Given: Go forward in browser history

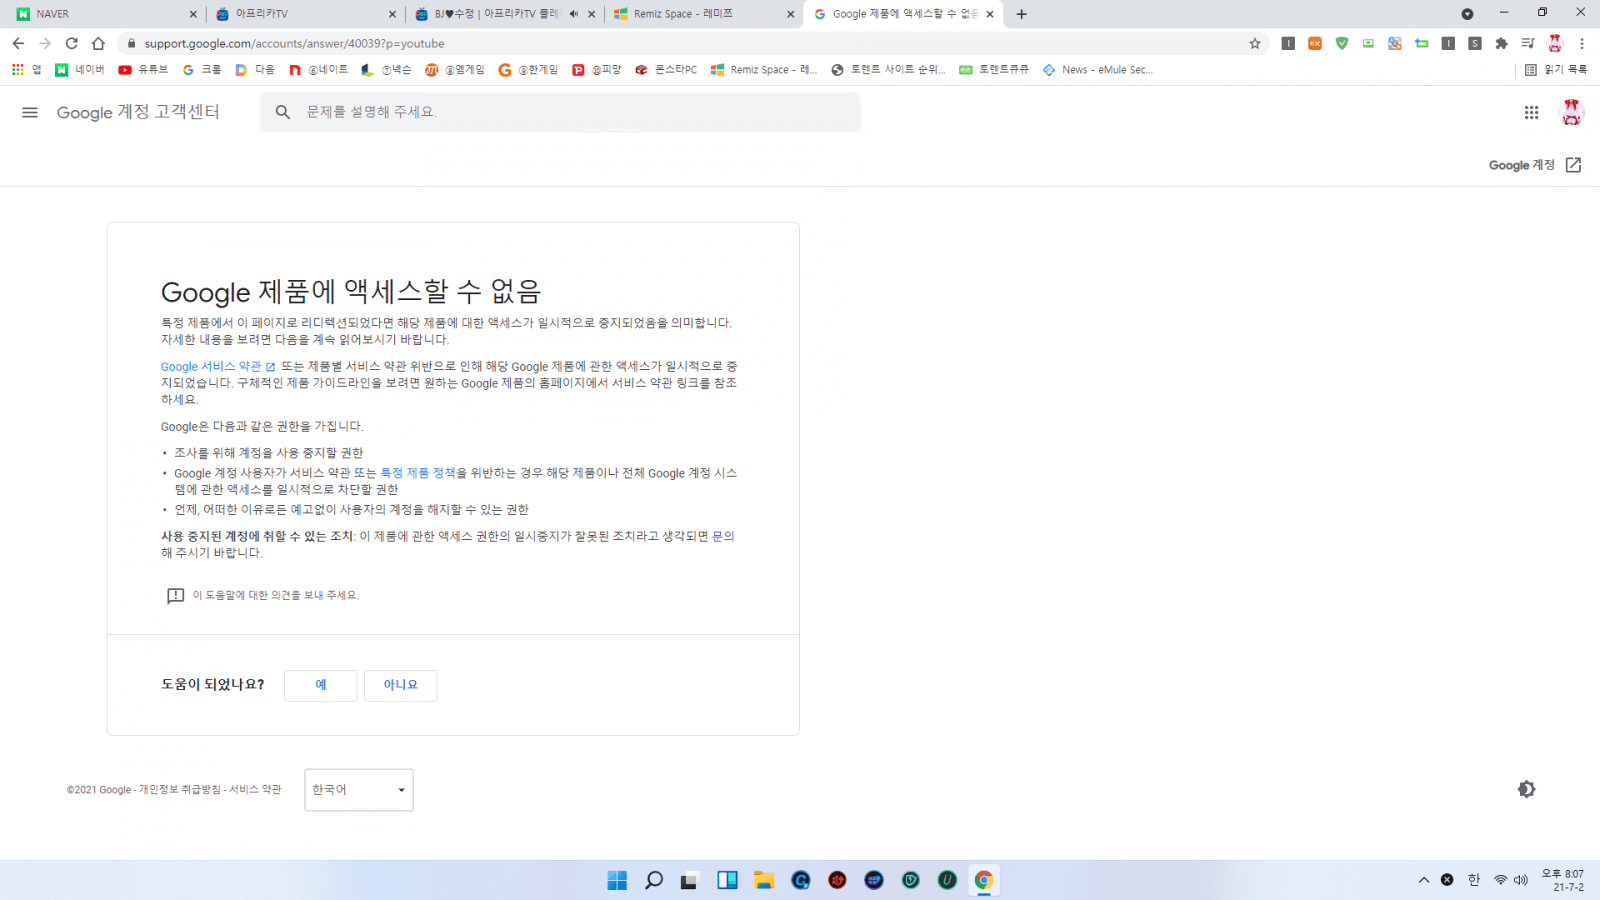Looking at the screenshot, I should point(45,43).
